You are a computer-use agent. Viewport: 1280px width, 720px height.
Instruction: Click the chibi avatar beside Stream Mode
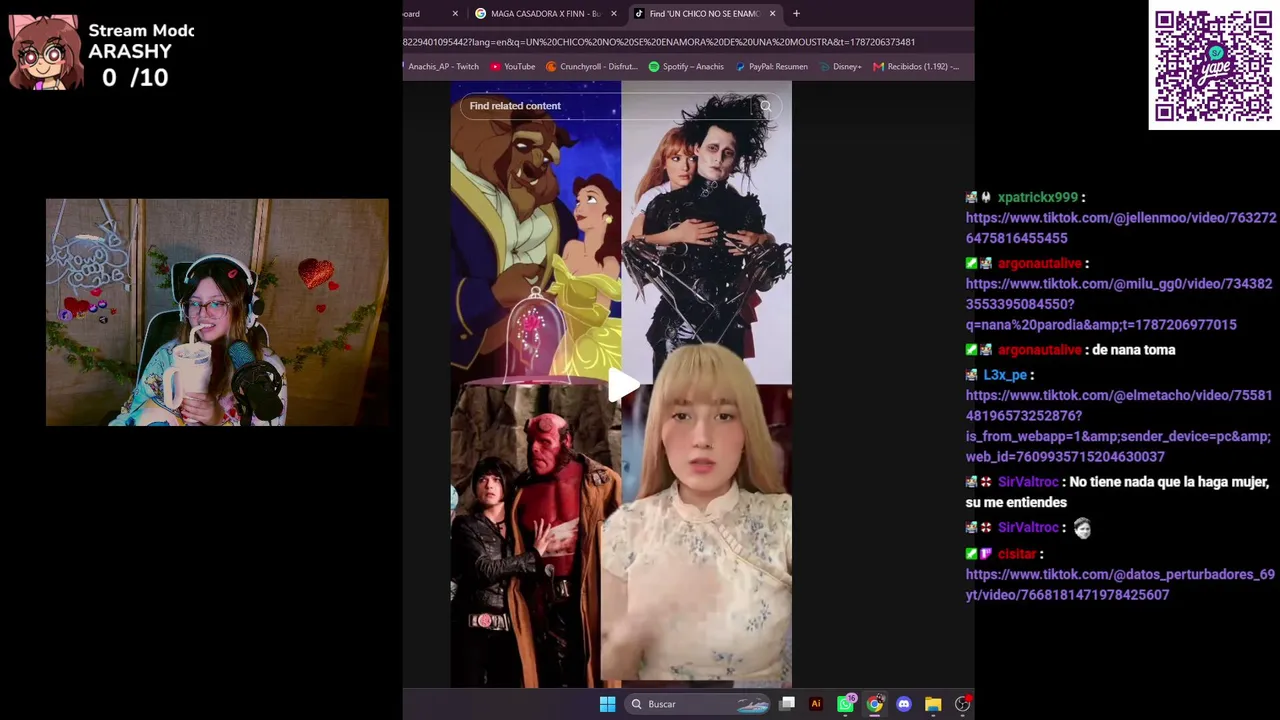[x=45, y=52]
